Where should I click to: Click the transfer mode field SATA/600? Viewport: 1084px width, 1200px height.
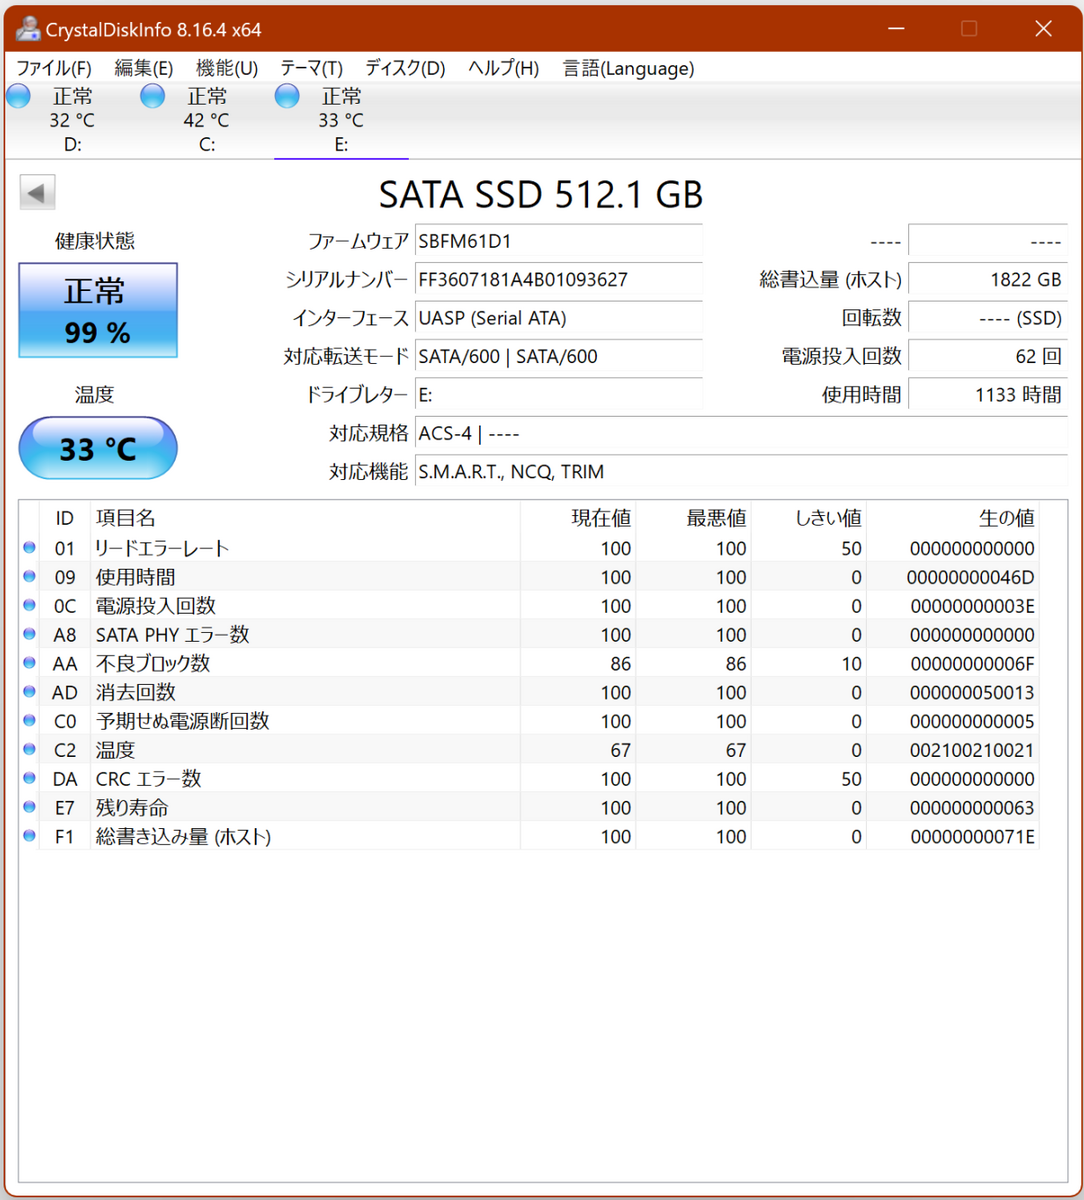(x=558, y=356)
